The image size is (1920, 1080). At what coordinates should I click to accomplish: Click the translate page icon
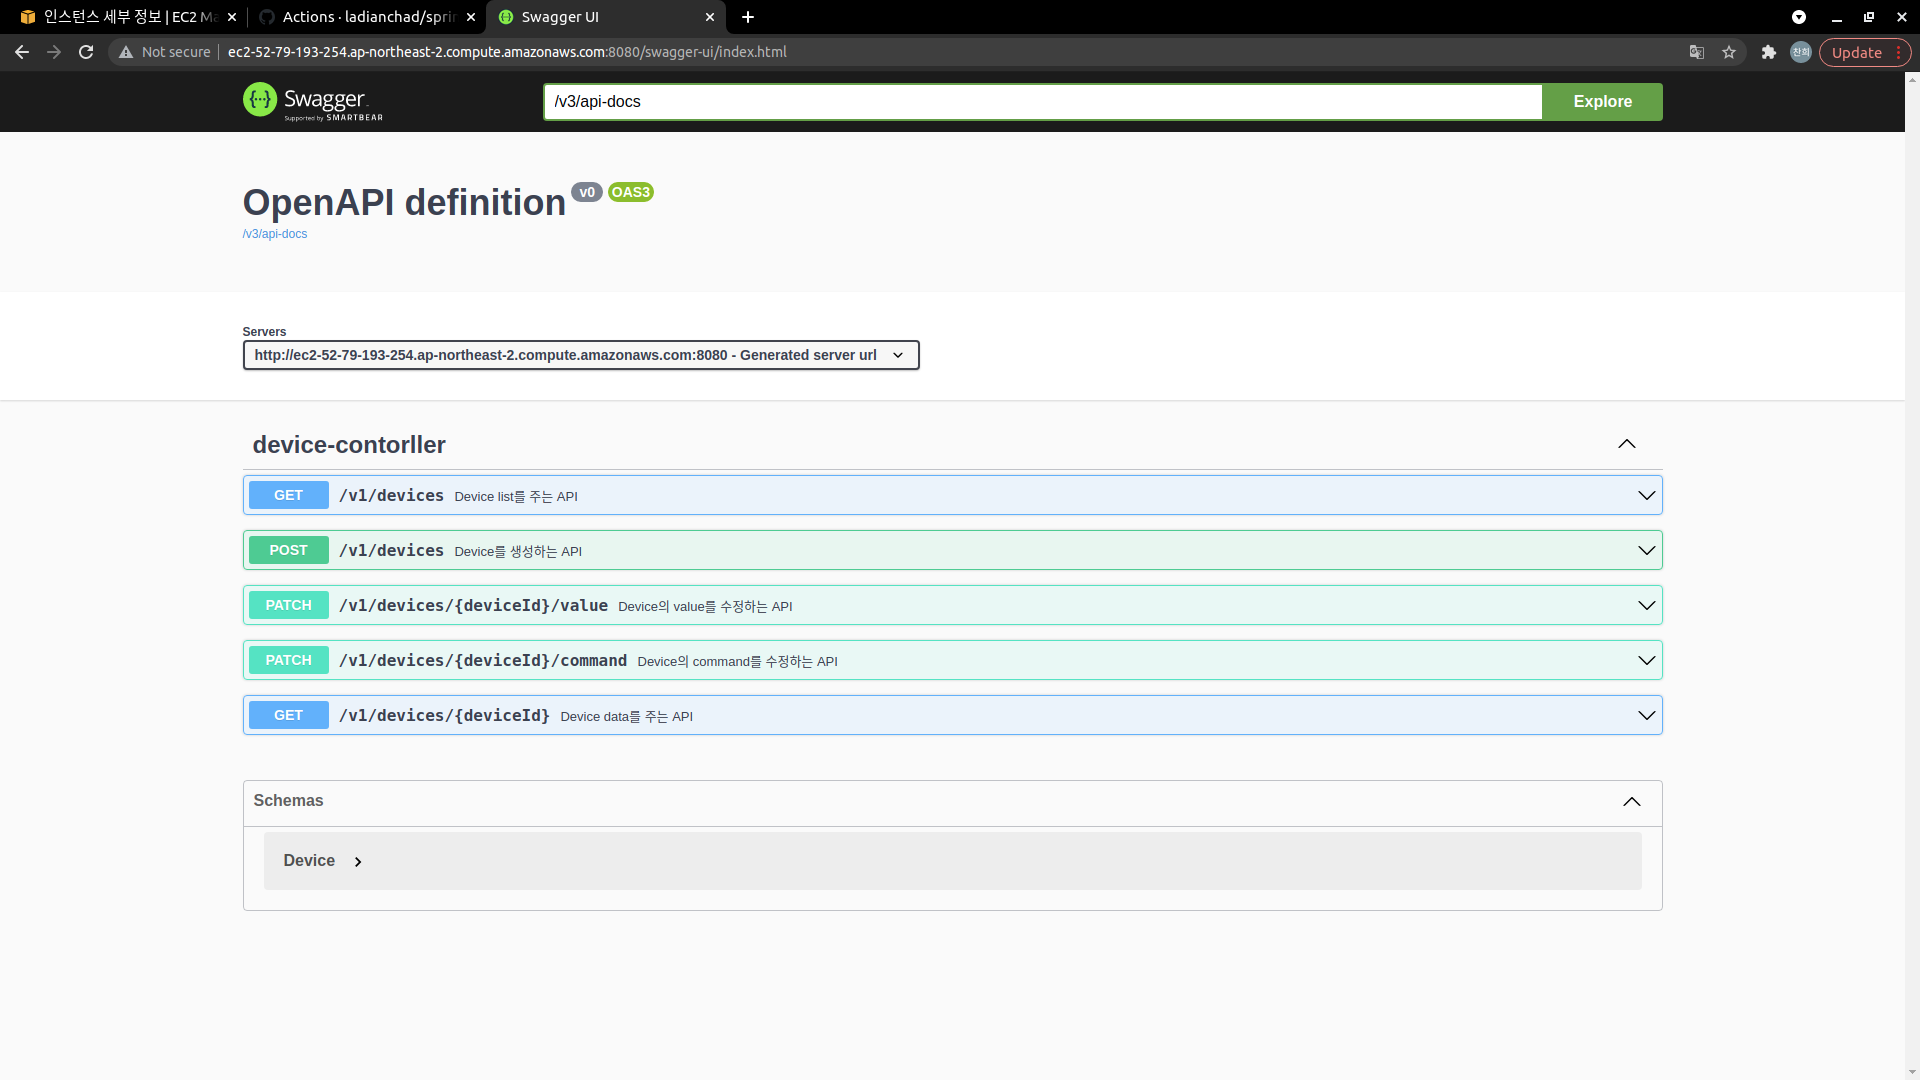coord(1697,52)
